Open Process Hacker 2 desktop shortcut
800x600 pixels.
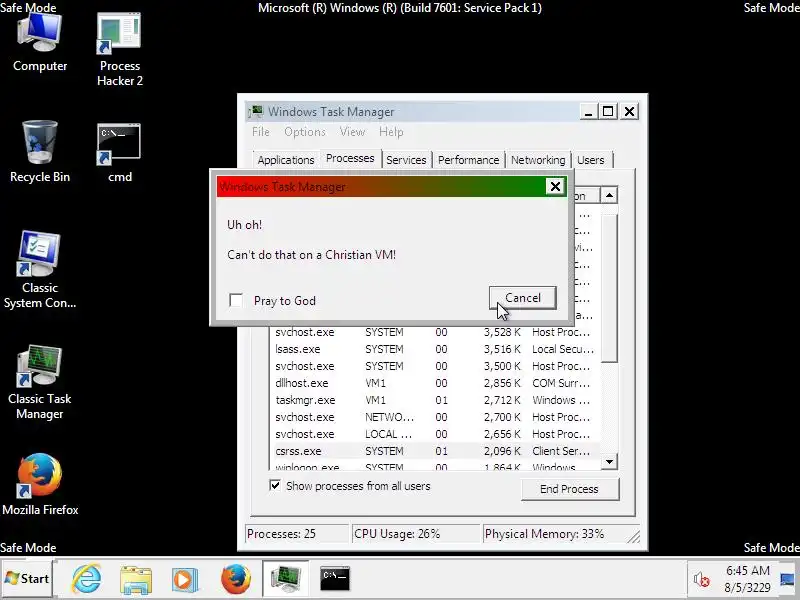pyautogui.click(x=119, y=50)
